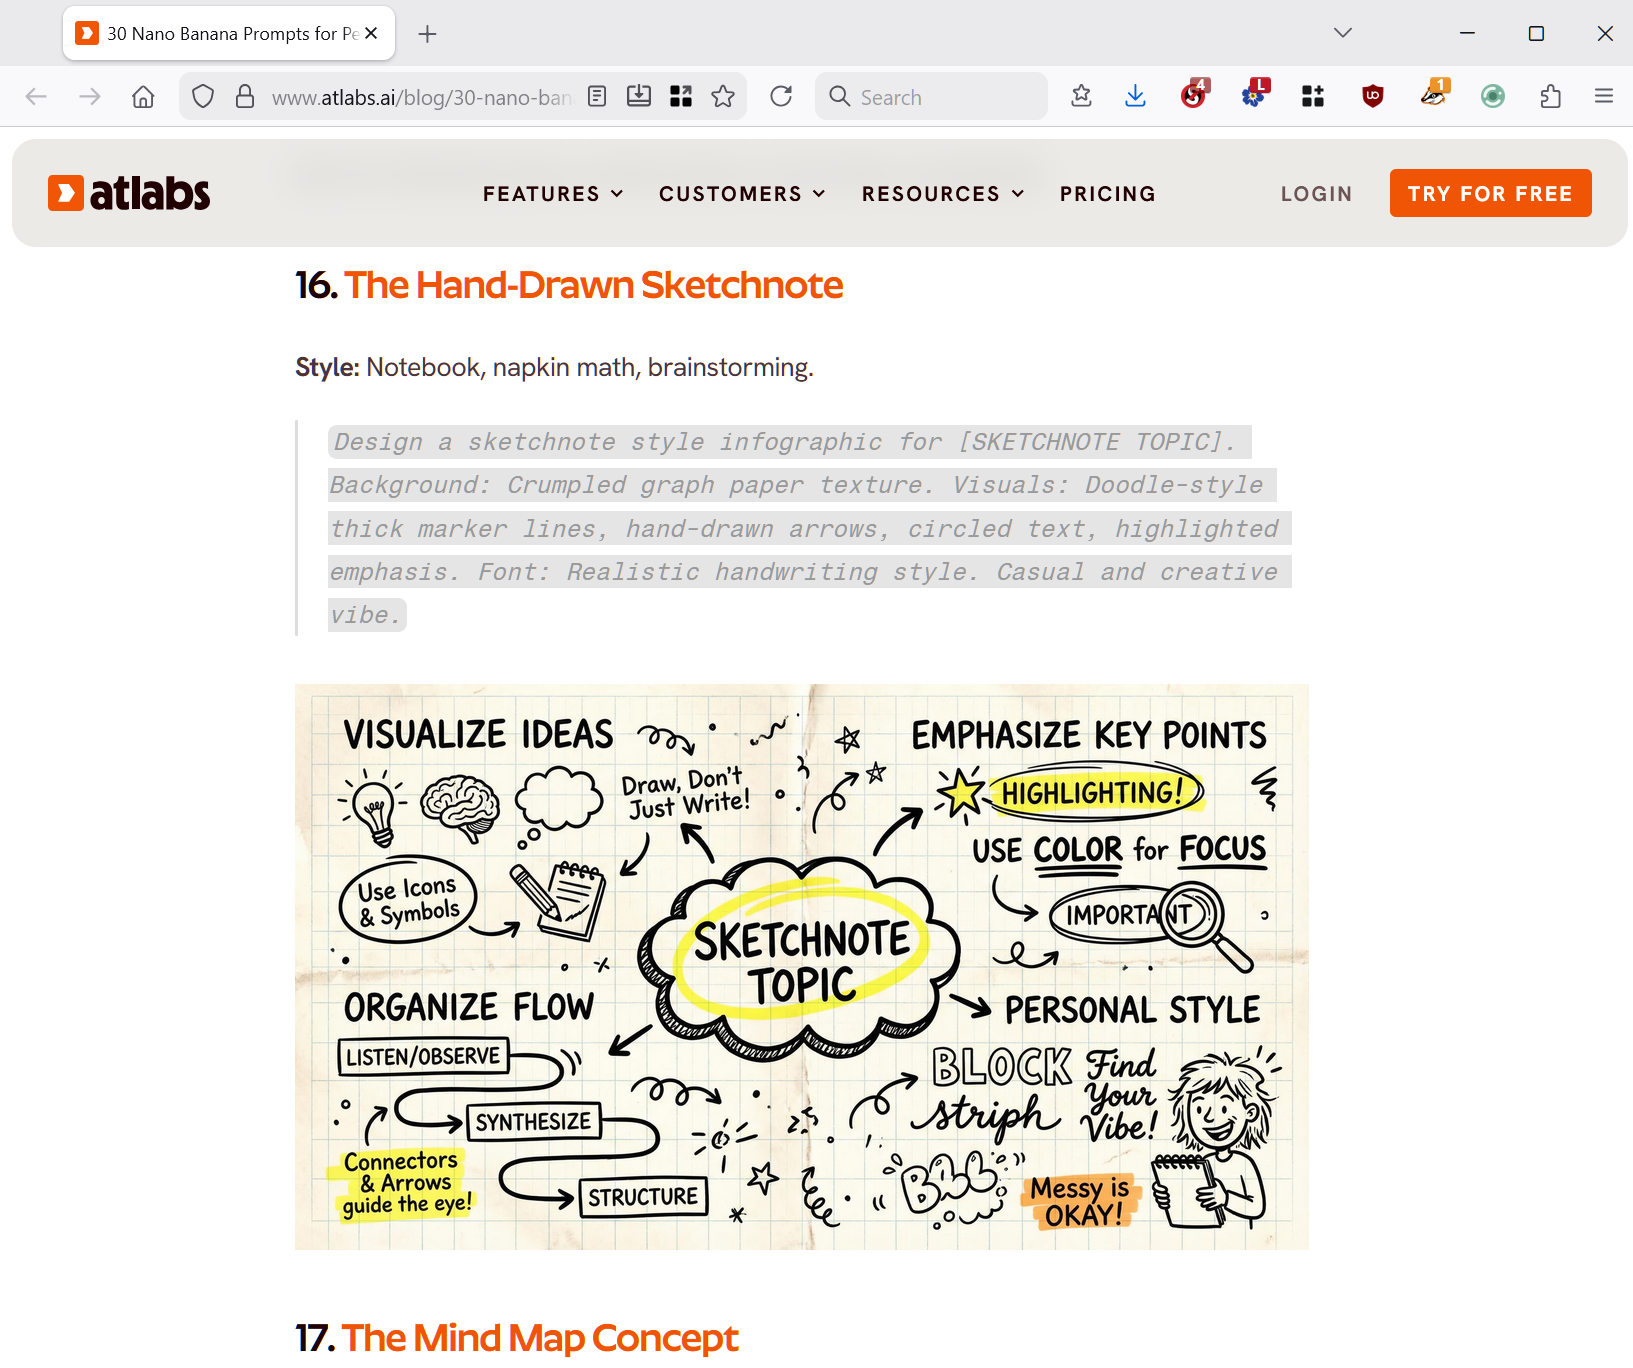1633x1368 pixels.
Task: Click the TRY FOR FREE button
Action: pyautogui.click(x=1491, y=193)
